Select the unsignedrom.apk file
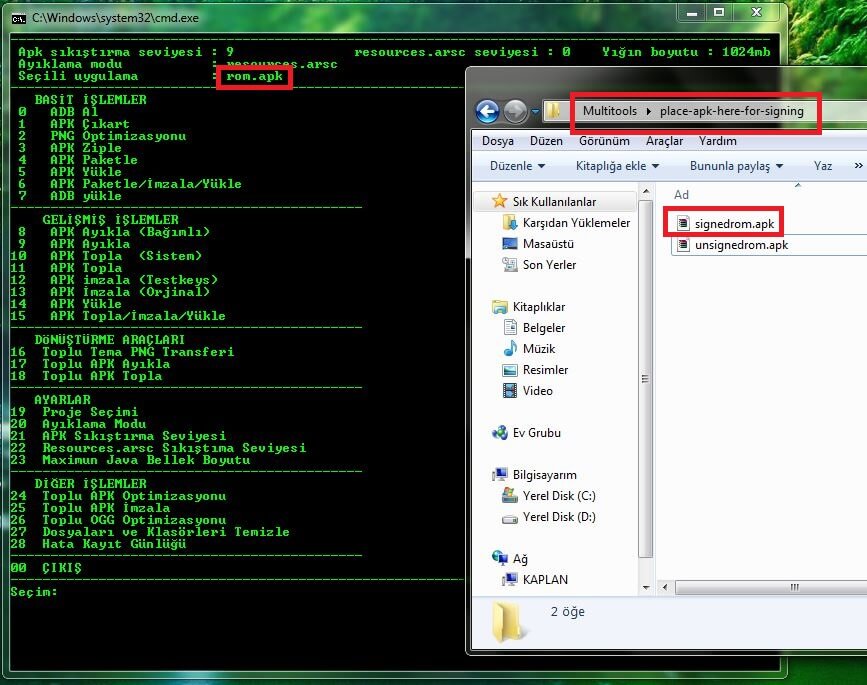Image resolution: width=867 pixels, height=685 pixels. pyautogui.click(x=740, y=245)
